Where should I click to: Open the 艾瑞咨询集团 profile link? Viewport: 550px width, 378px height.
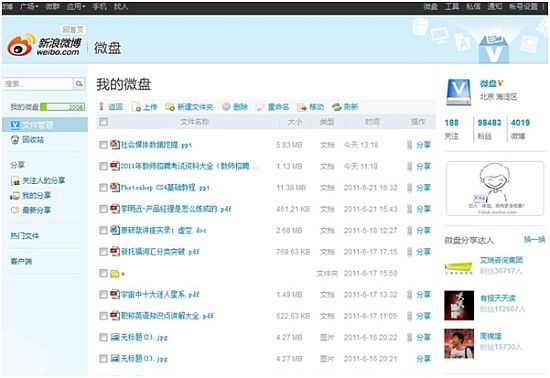click(x=501, y=260)
